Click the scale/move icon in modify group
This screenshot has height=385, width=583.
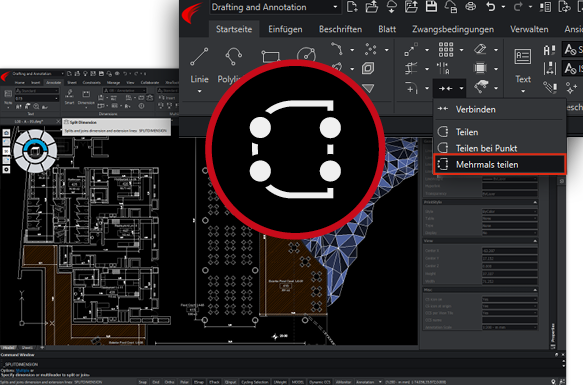coord(411,49)
